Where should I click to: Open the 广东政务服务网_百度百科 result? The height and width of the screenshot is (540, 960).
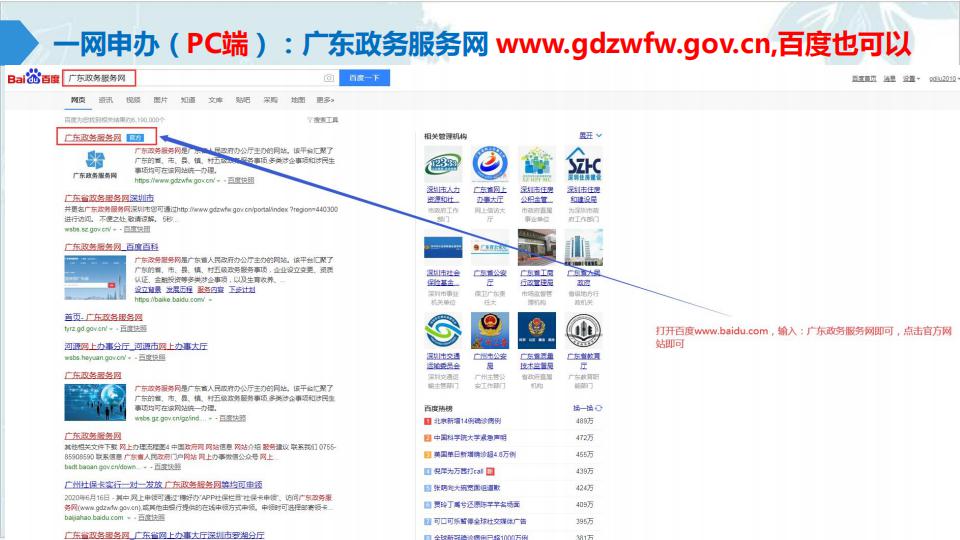click(111, 247)
